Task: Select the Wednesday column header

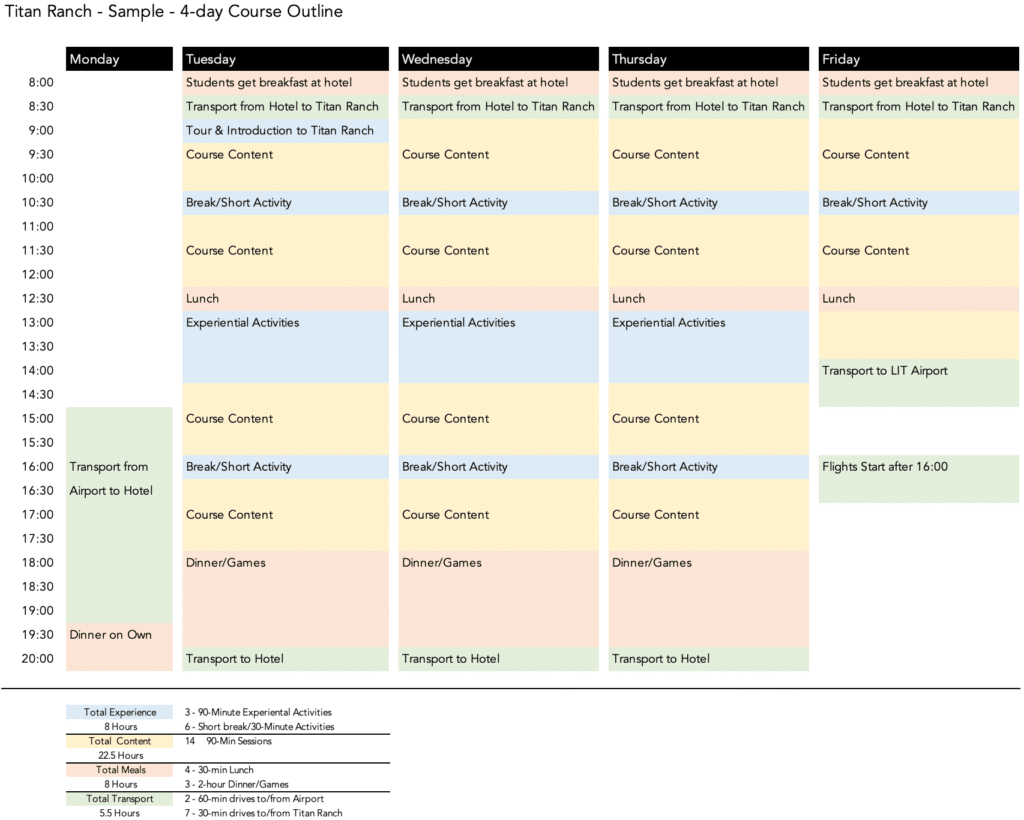Action: click(498, 59)
